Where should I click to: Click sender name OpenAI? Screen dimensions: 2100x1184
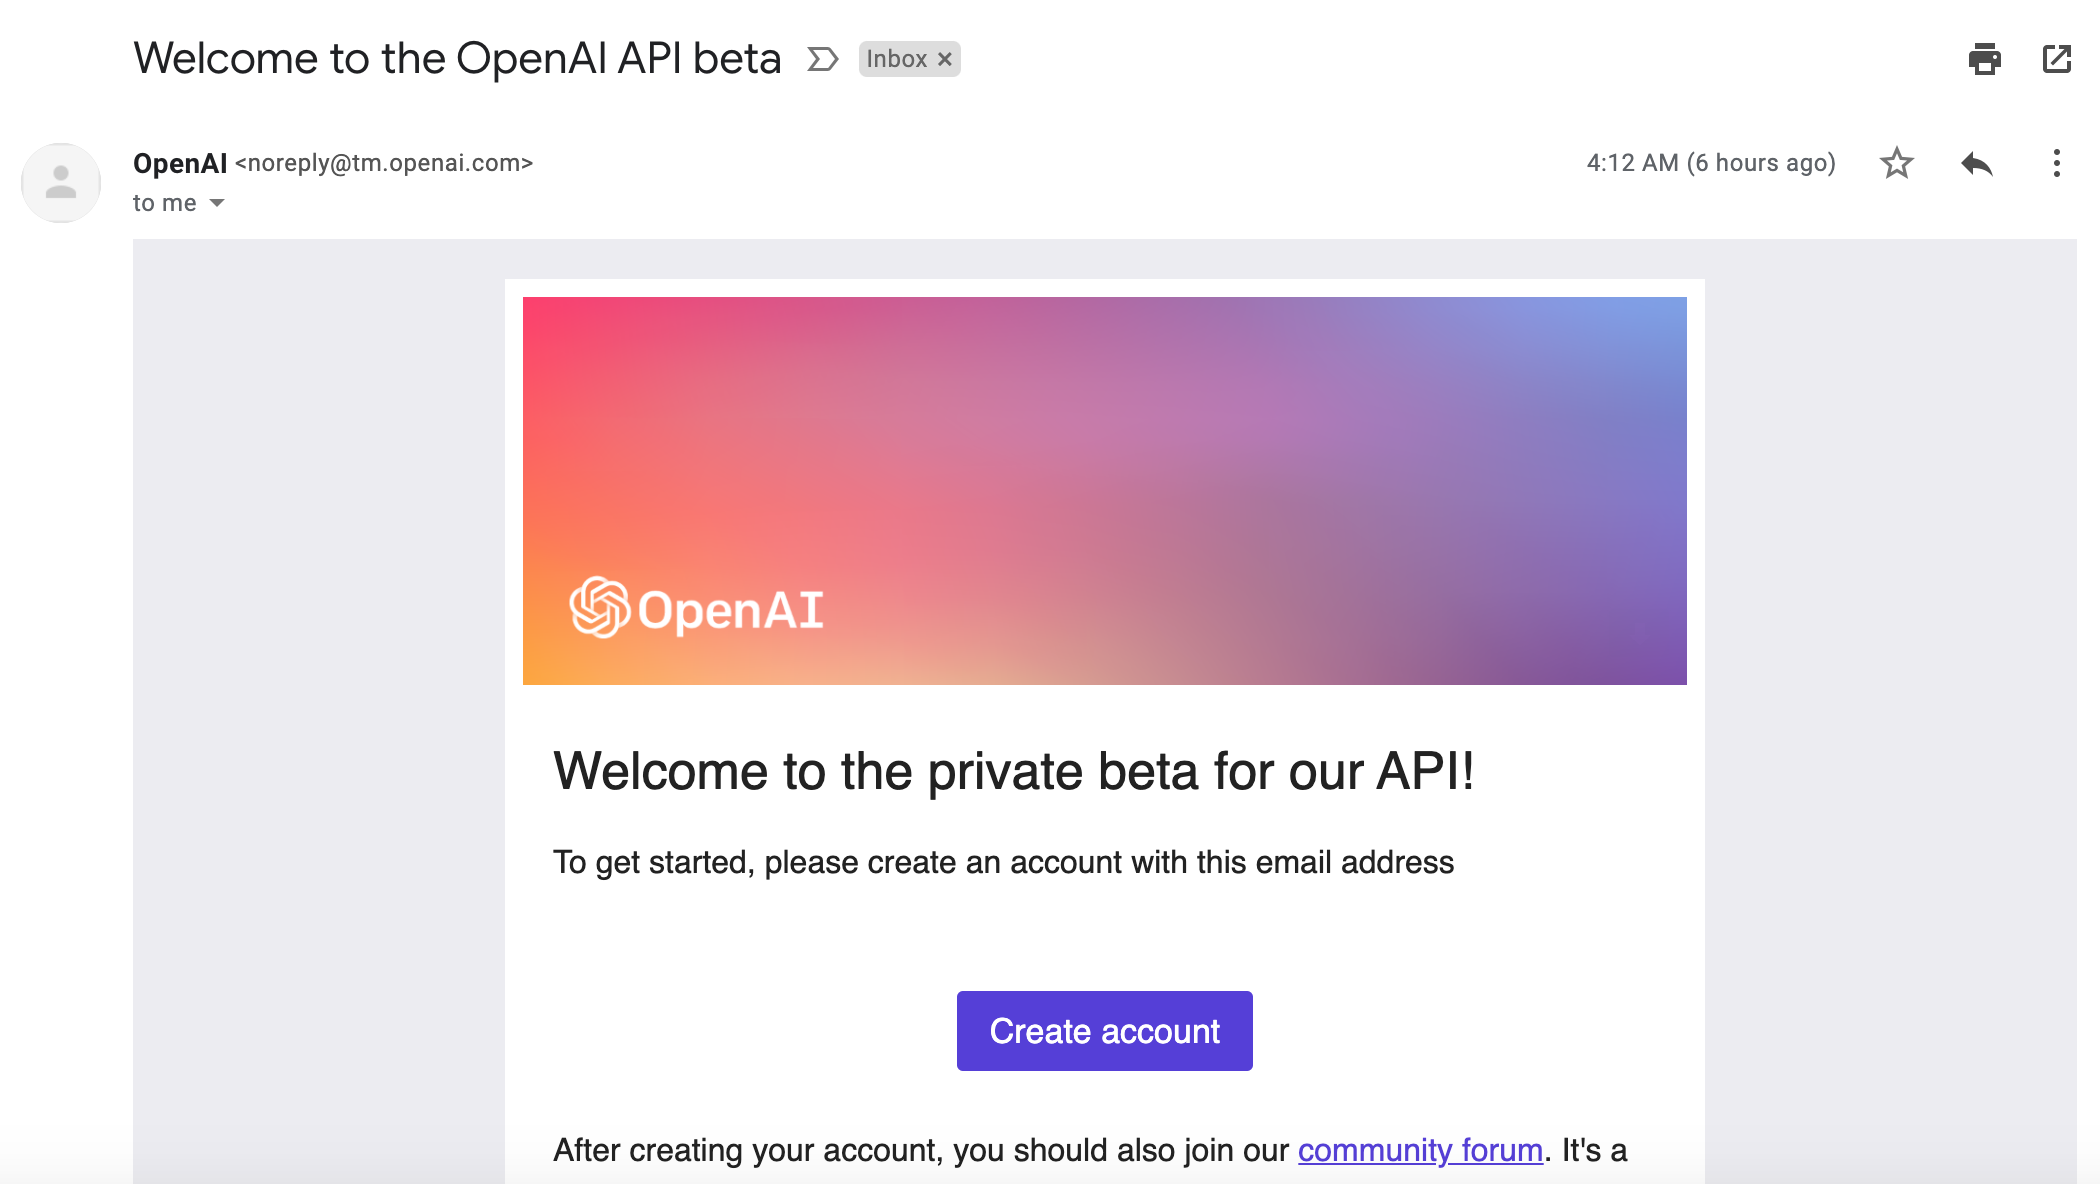tap(180, 163)
